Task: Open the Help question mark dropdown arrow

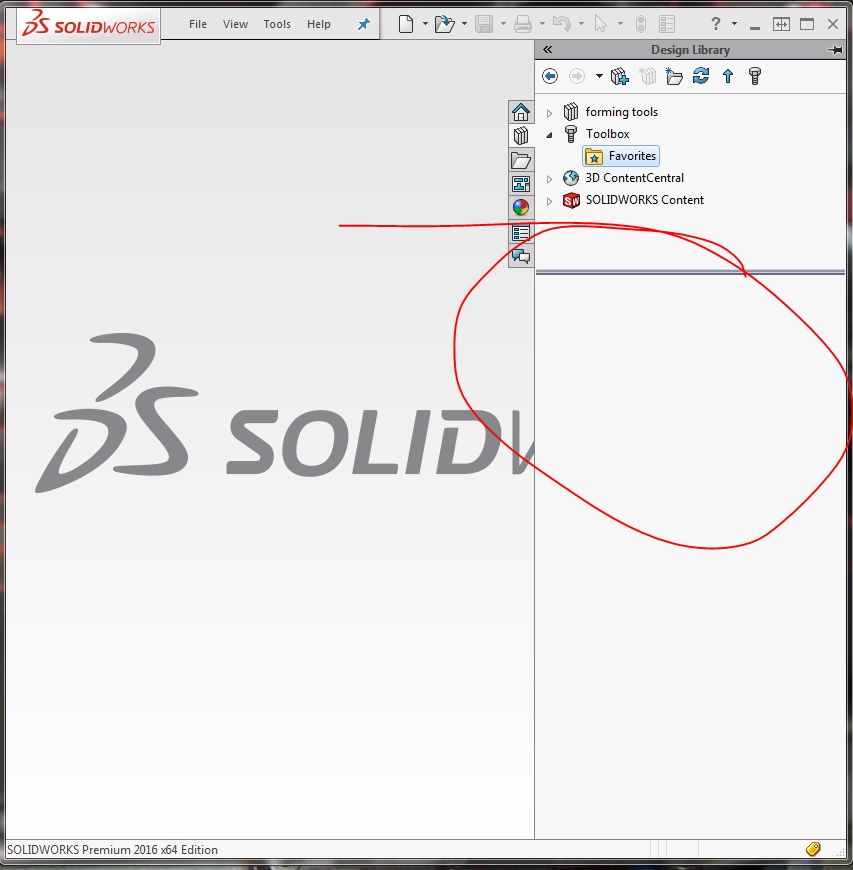Action: pyautogui.click(x=734, y=24)
